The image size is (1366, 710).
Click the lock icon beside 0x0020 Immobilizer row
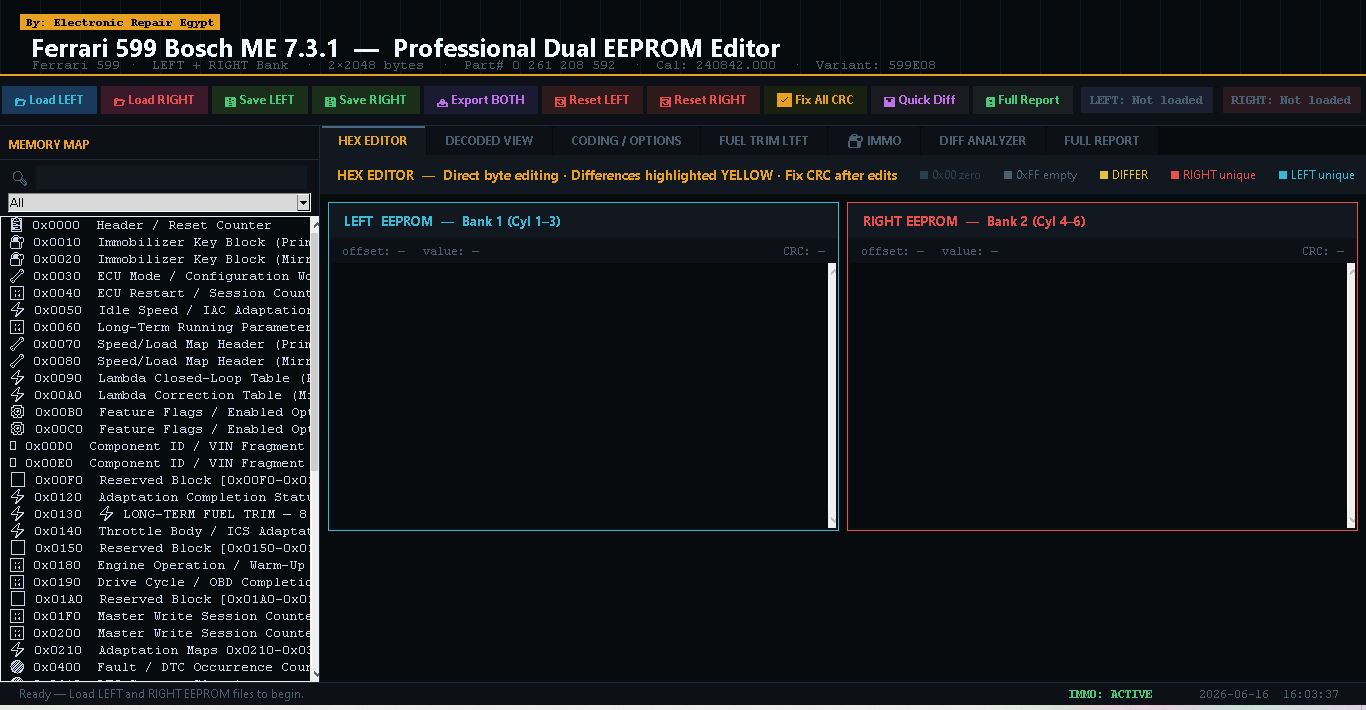point(17,259)
